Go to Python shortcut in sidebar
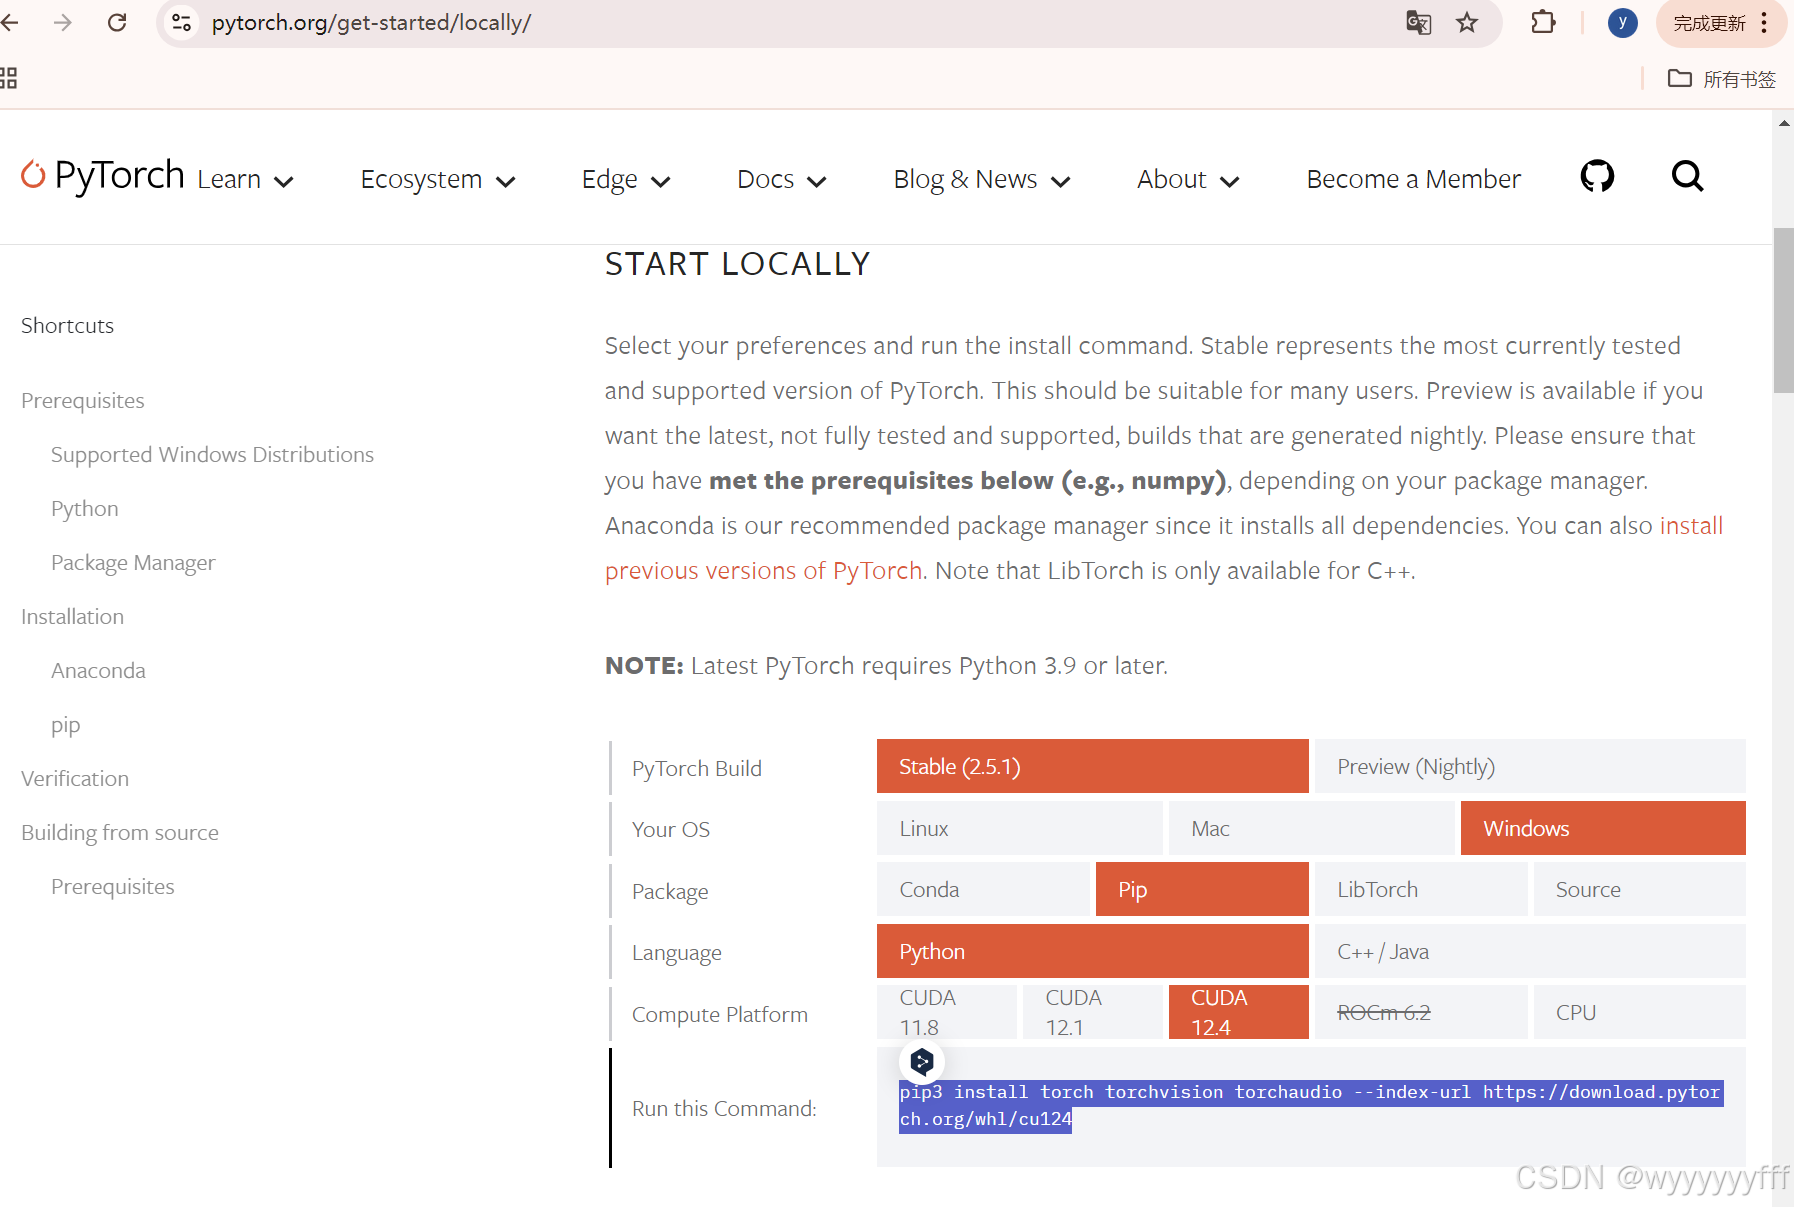Image resolution: width=1794 pixels, height=1207 pixels. tap(85, 508)
